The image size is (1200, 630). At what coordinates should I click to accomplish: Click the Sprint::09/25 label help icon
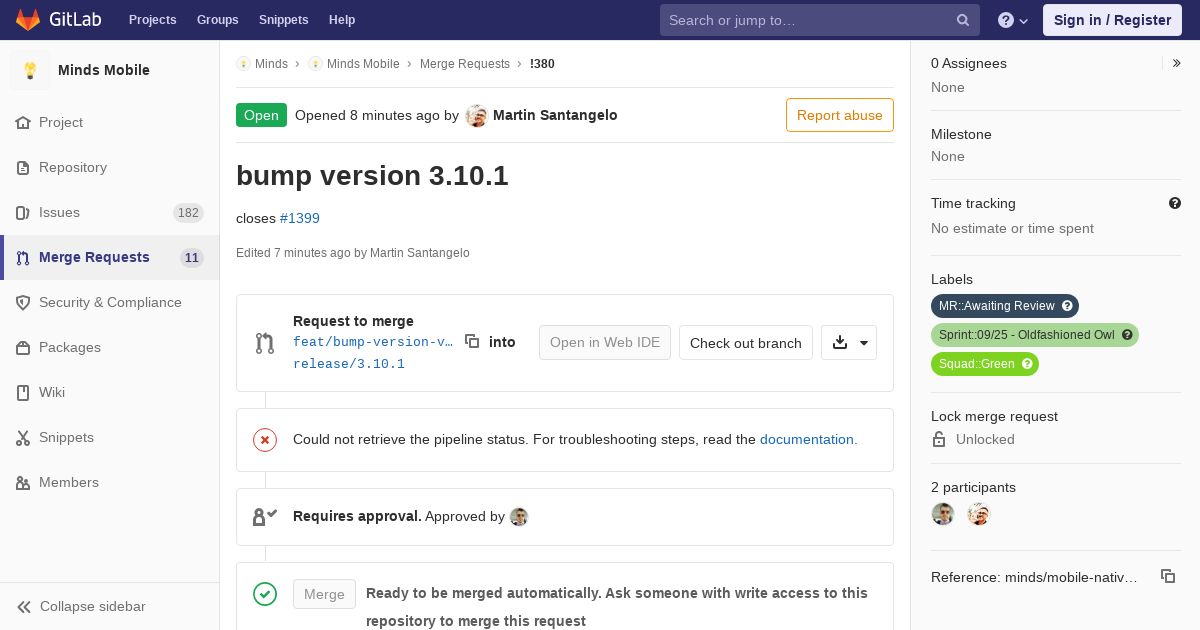click(1127, 335)
